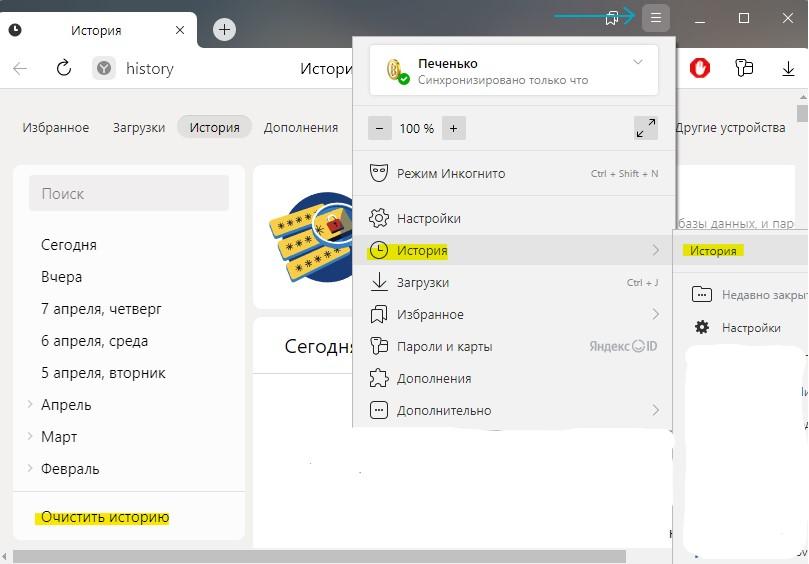Open Загрузки from the main menu
Viewport: 809px width, 564px height.
(x=514, y=282)
